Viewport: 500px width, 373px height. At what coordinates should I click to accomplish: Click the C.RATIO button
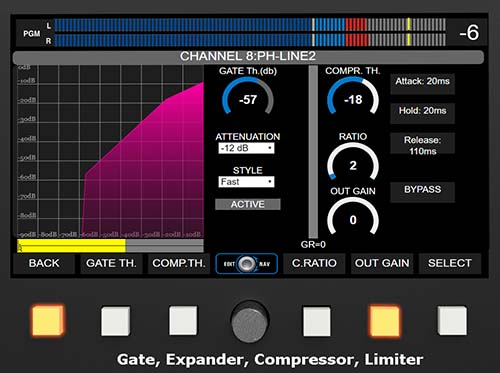(314, 263)
